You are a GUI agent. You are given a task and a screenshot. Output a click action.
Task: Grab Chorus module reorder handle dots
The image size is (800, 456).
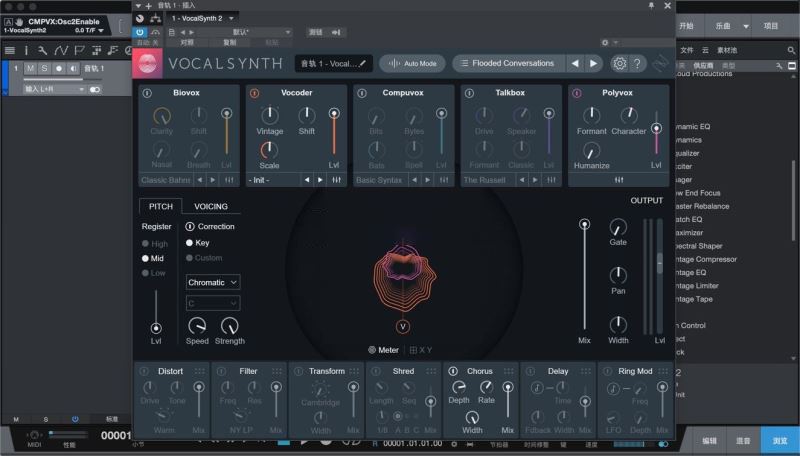click(x=509, y=371)
